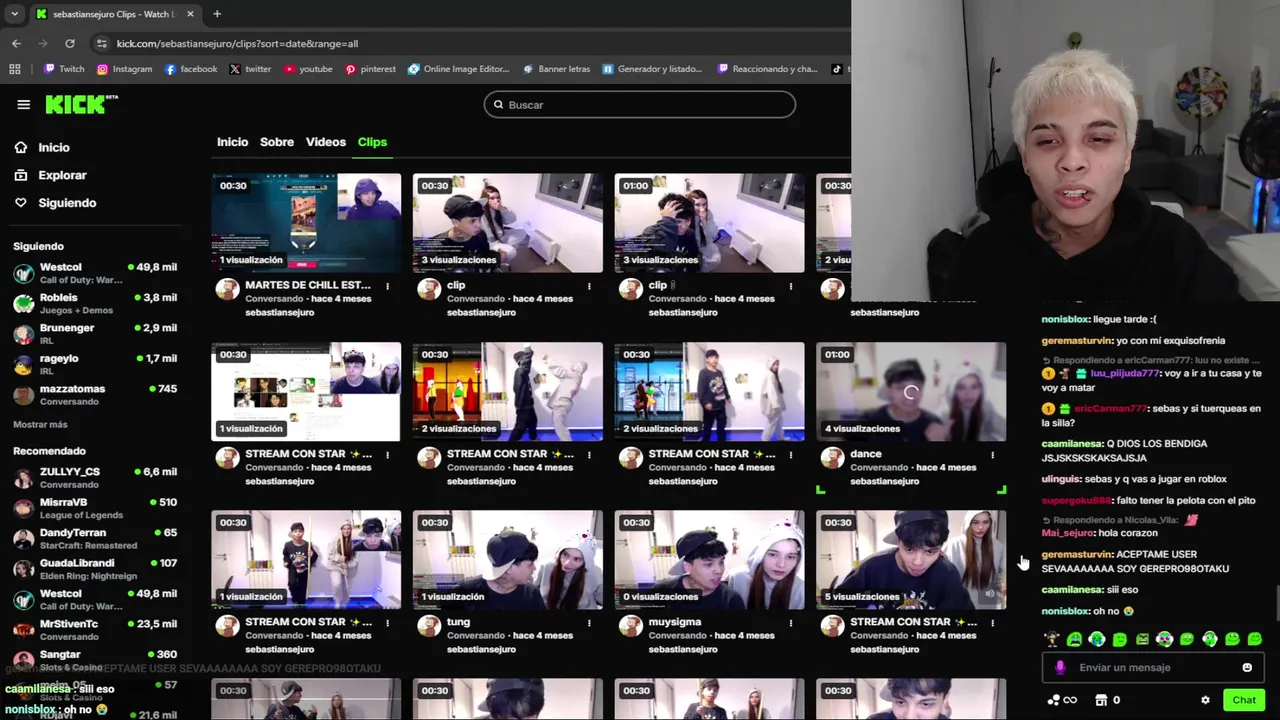Click the site information icon in address bar
Image resolution: width=1280 pixels, height=720 pixels.
point(101,43)
